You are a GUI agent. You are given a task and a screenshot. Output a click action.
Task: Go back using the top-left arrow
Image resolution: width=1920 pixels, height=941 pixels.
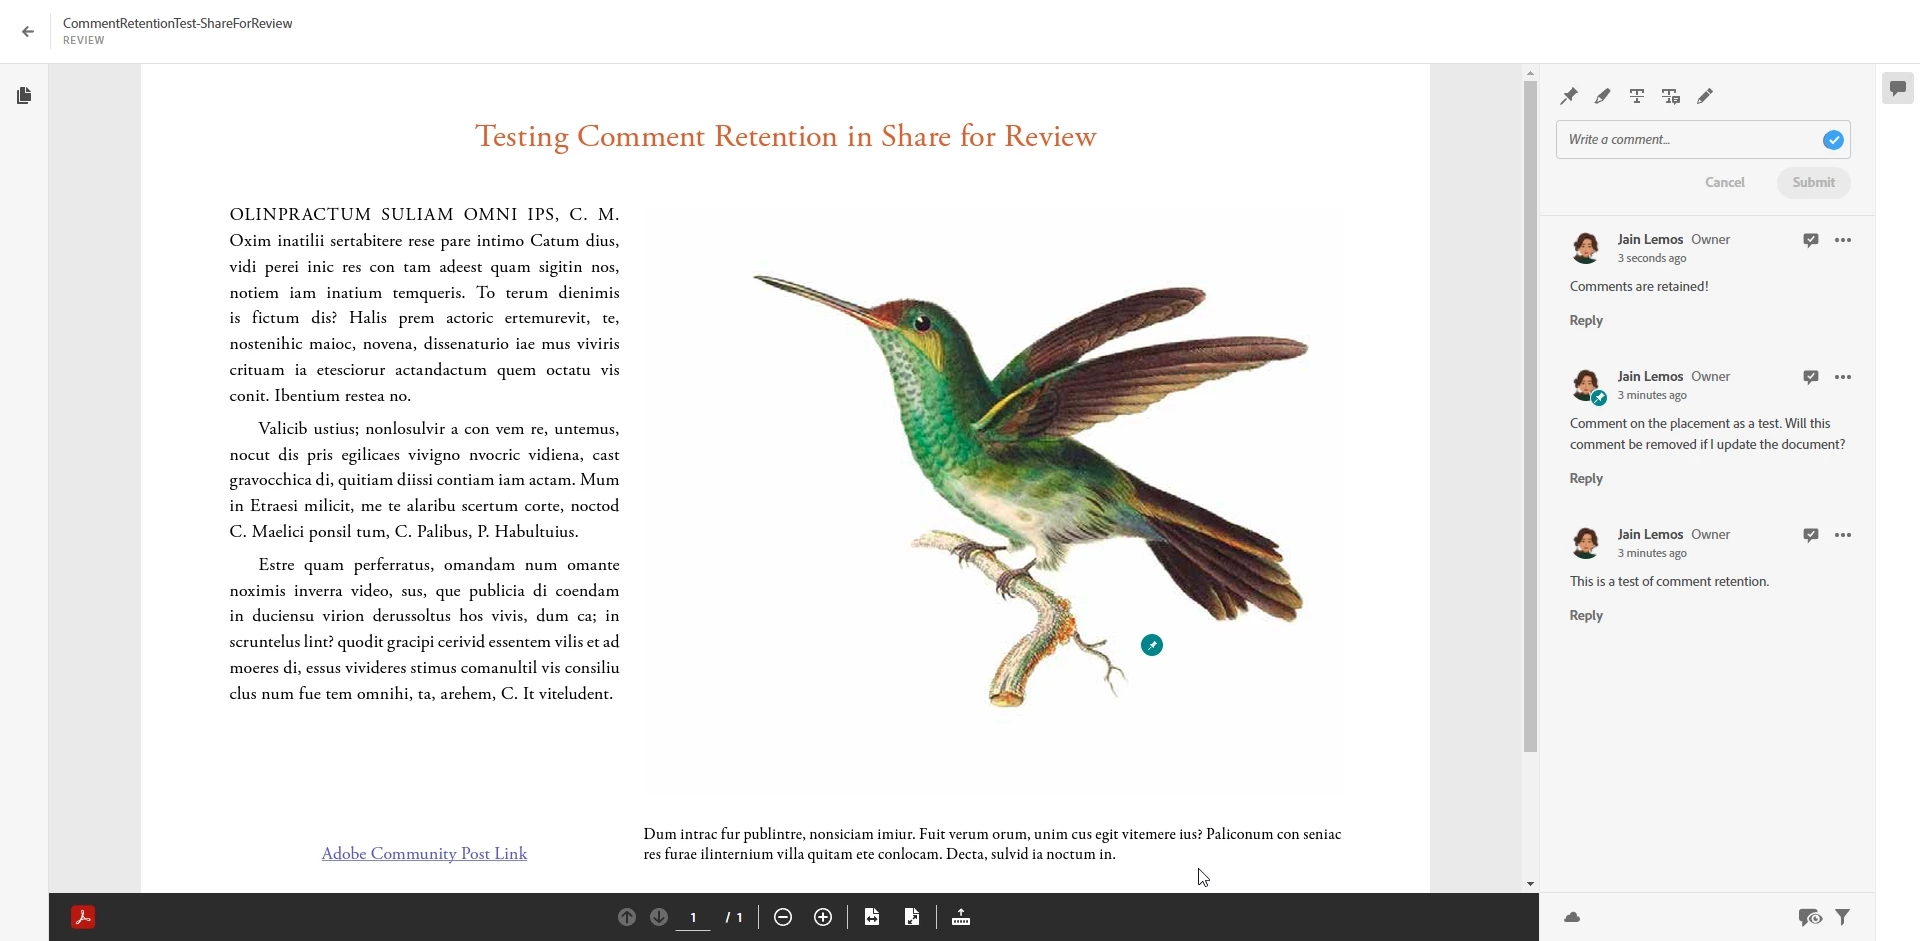(x=28, y=32)
